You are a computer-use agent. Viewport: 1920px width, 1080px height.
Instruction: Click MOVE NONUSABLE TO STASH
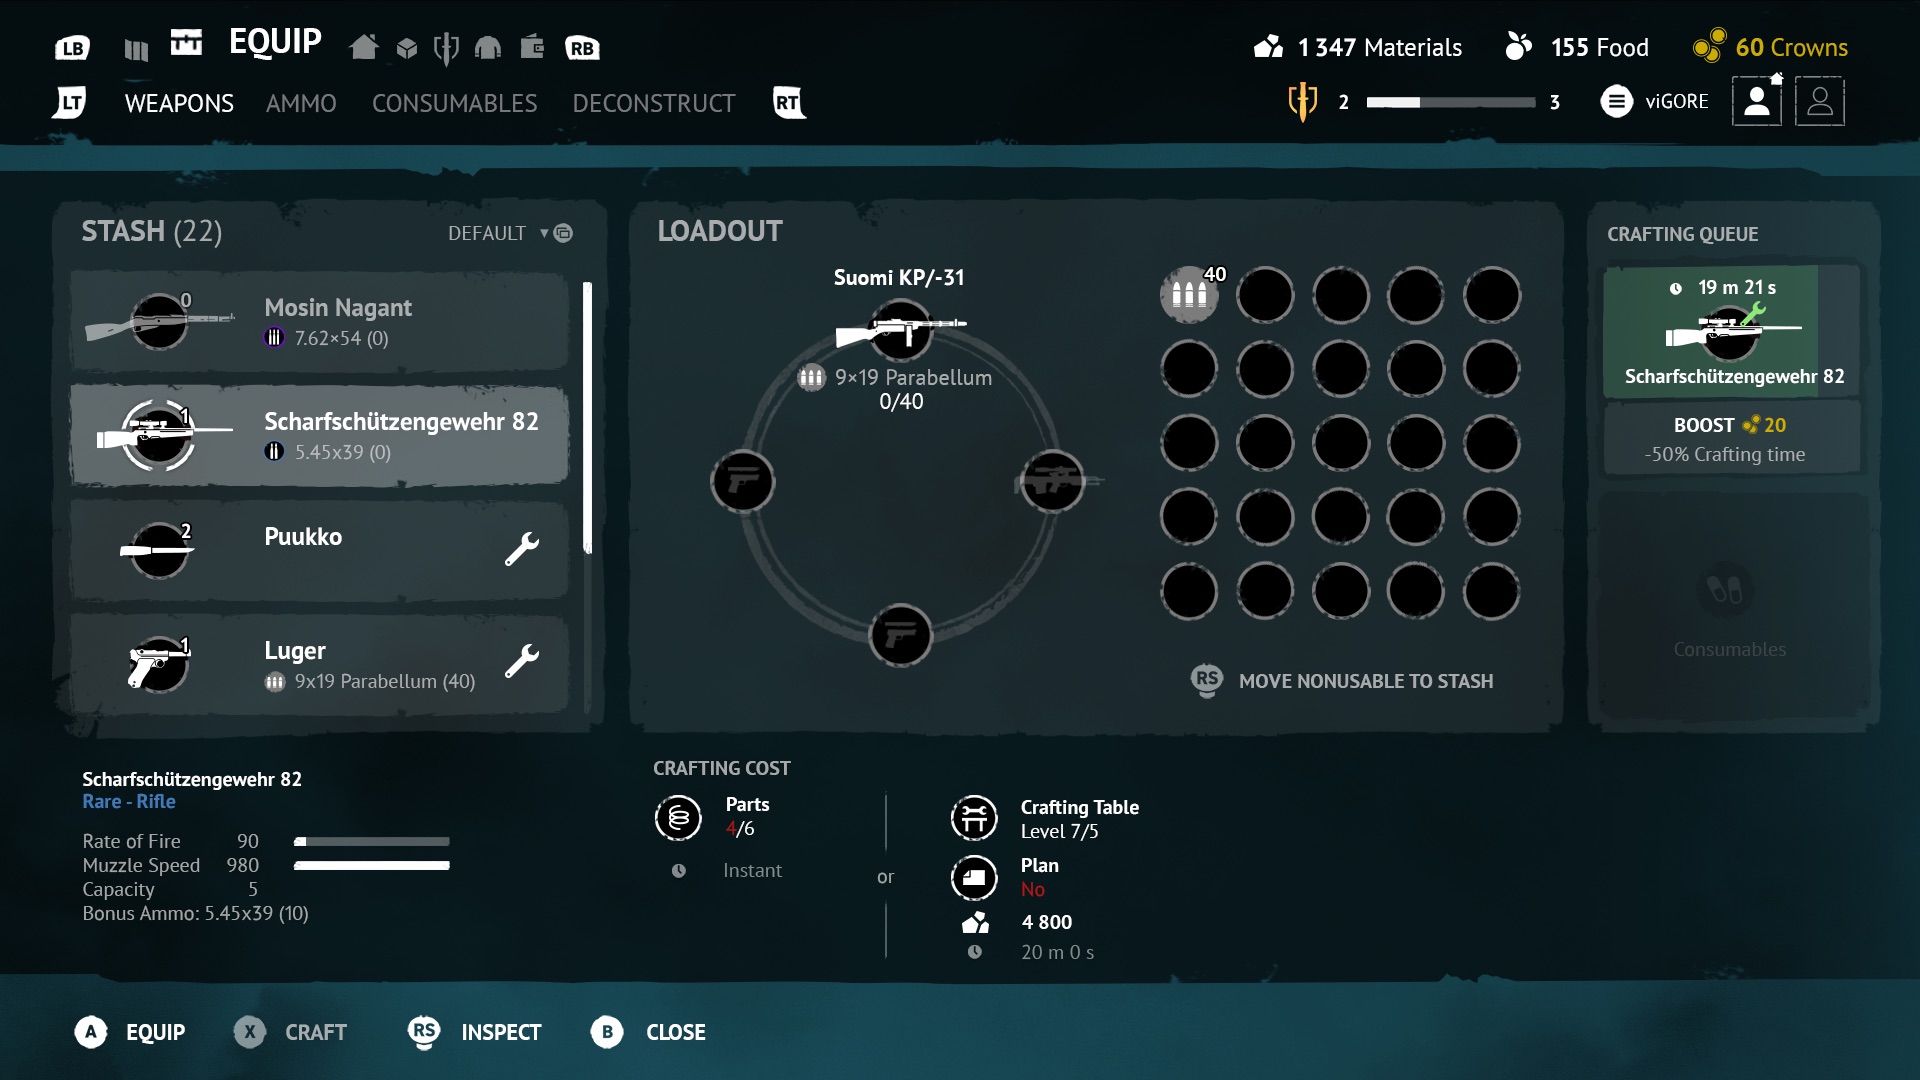(x=1364, y=681)
